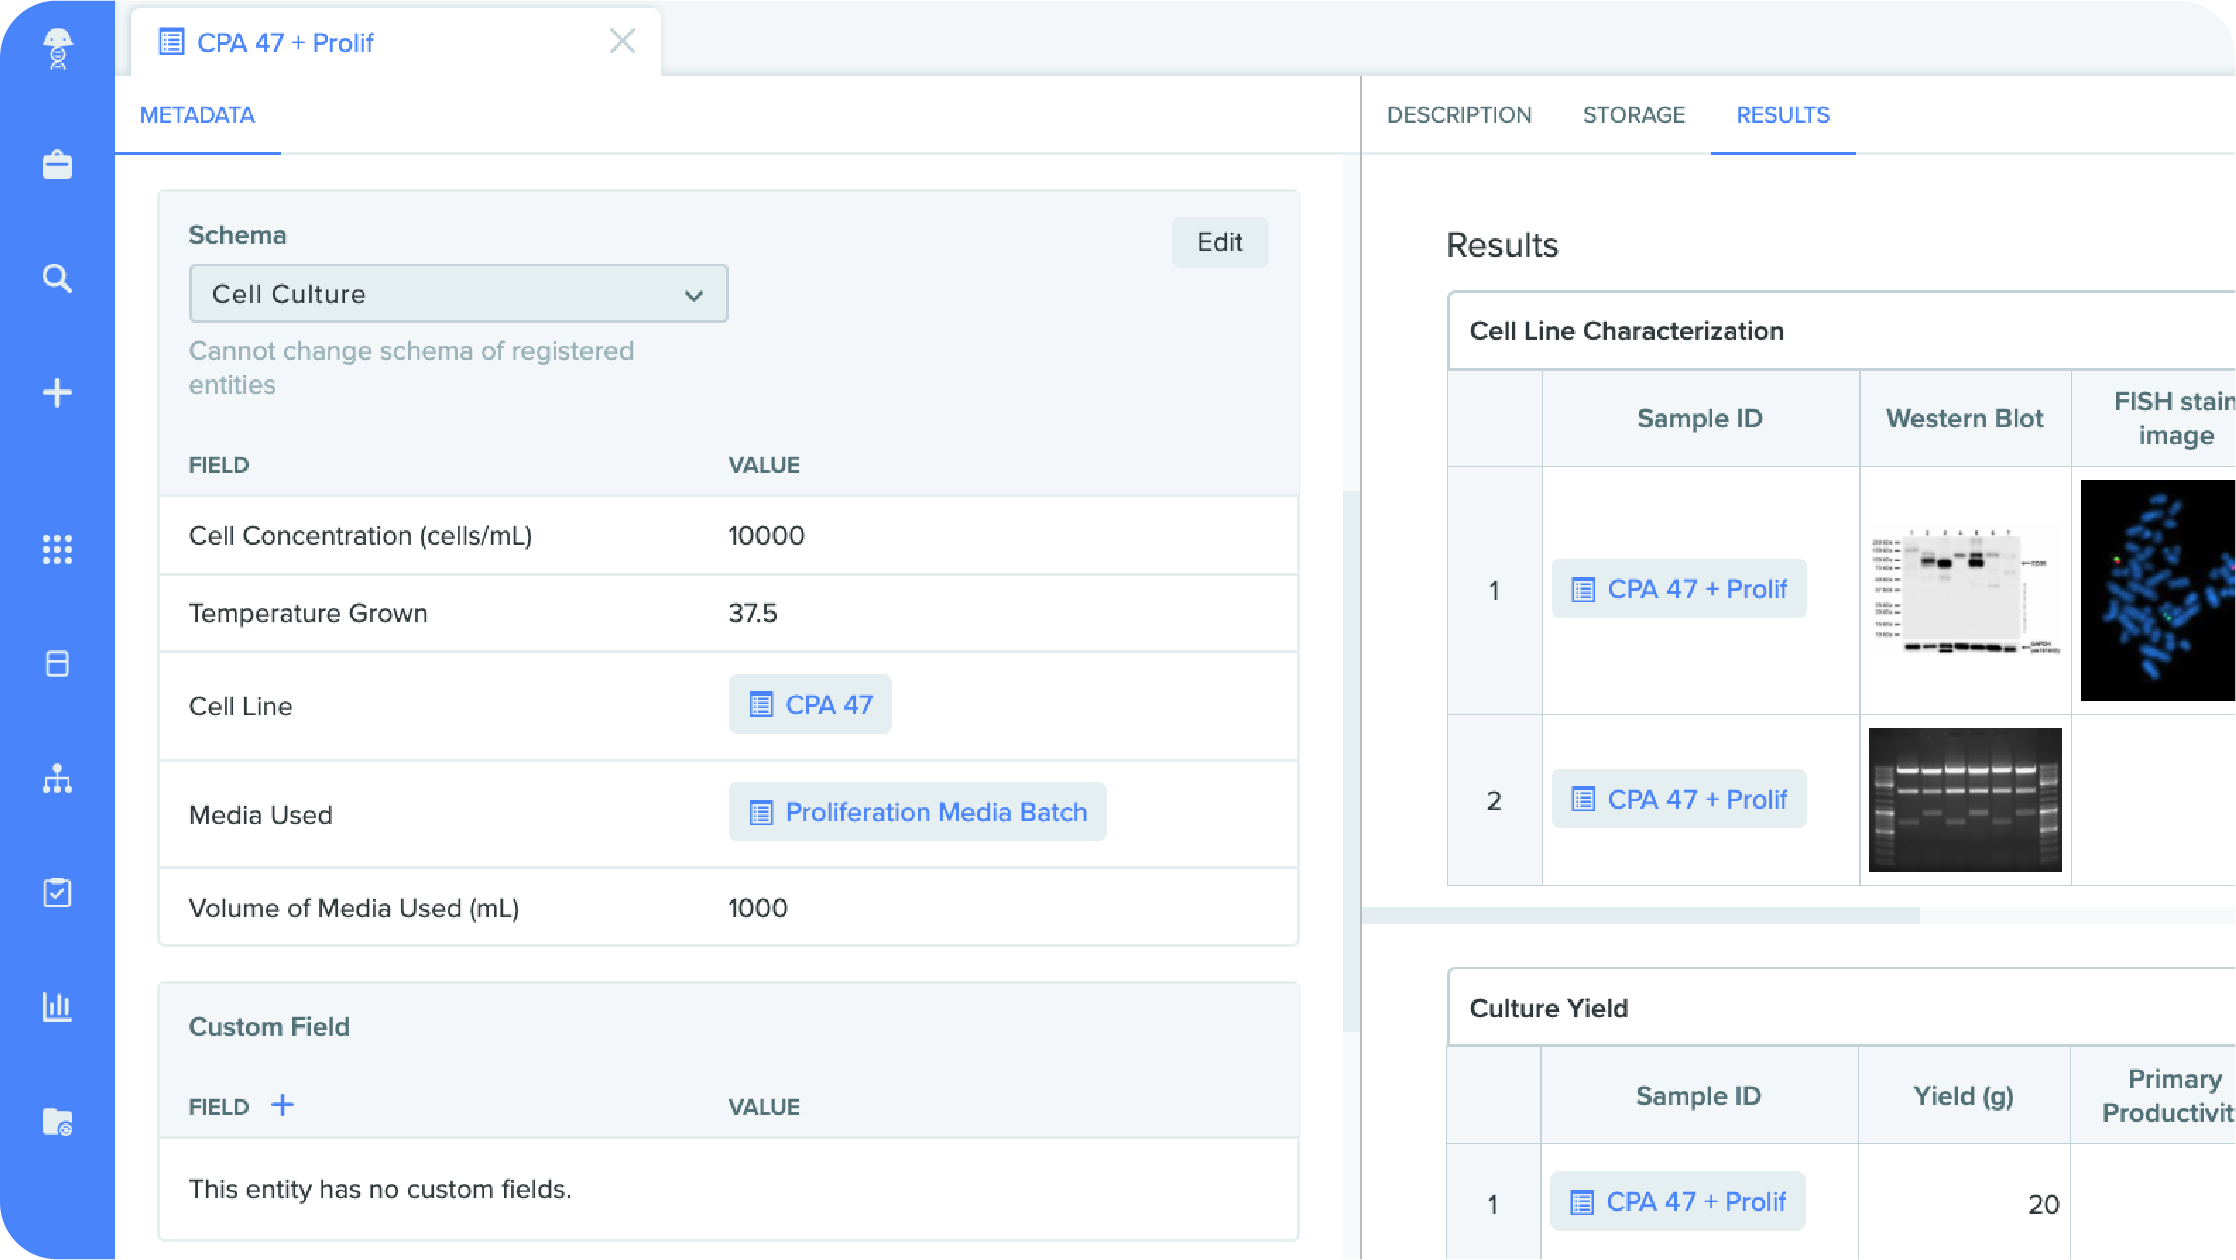2236x1260 pixels.
Task: Open the Cell Culture schema dropdown
Action: click(x=458, y=294)
